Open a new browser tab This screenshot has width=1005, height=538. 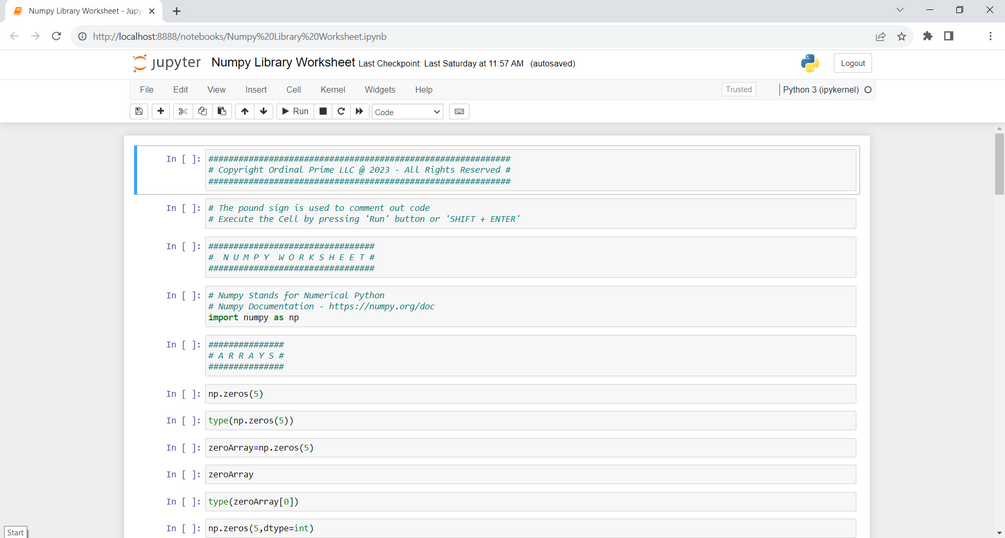click(x=176, y=11)
